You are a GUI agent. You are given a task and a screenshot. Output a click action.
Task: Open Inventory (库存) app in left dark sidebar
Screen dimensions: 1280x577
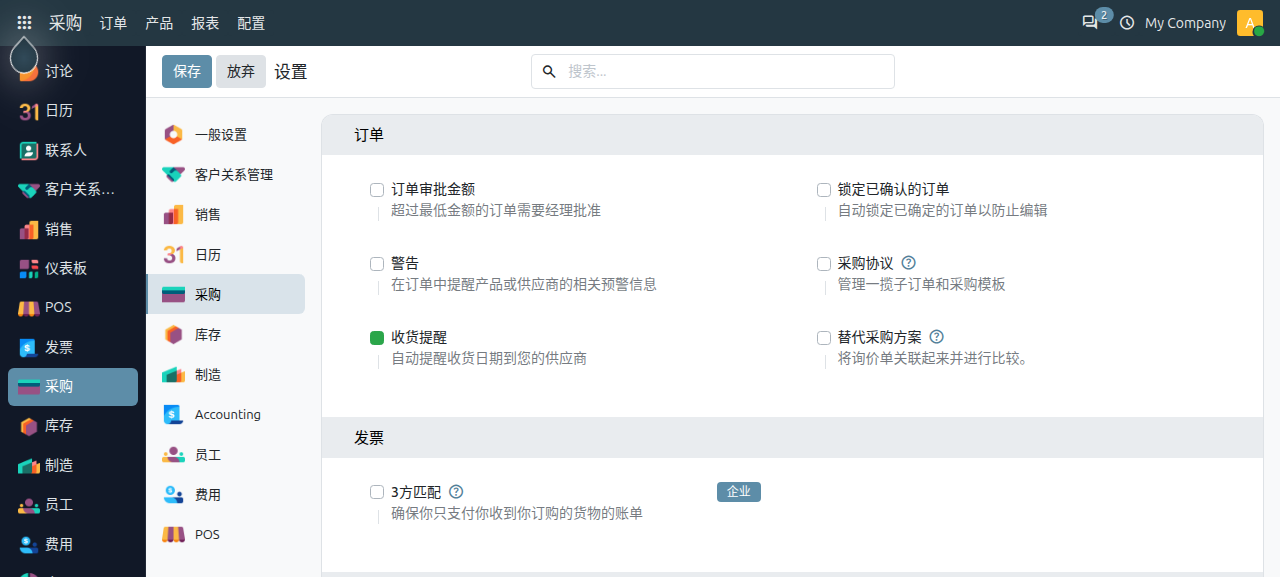pos(73,426)
